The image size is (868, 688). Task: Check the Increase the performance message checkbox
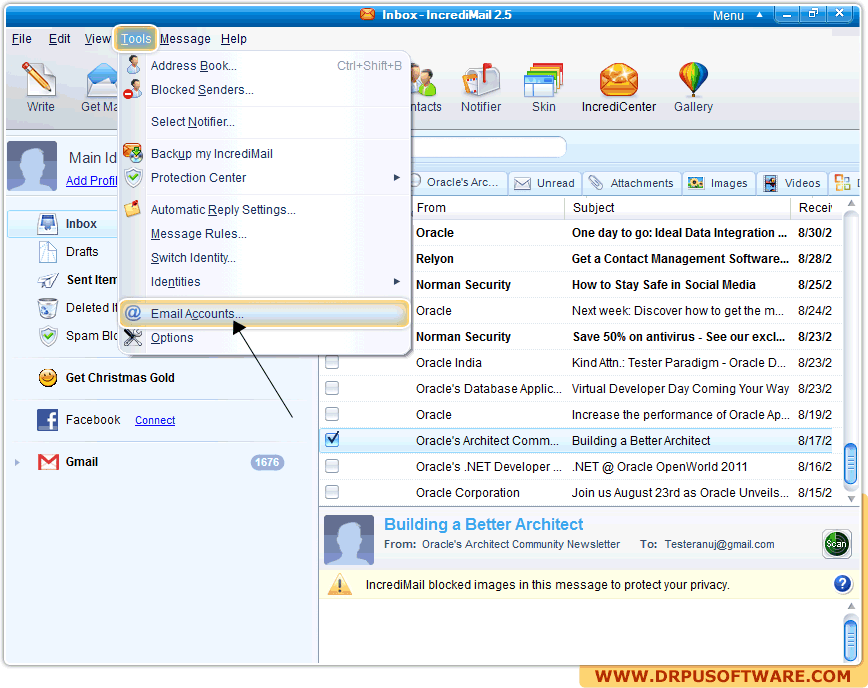(x=332, y=414)
